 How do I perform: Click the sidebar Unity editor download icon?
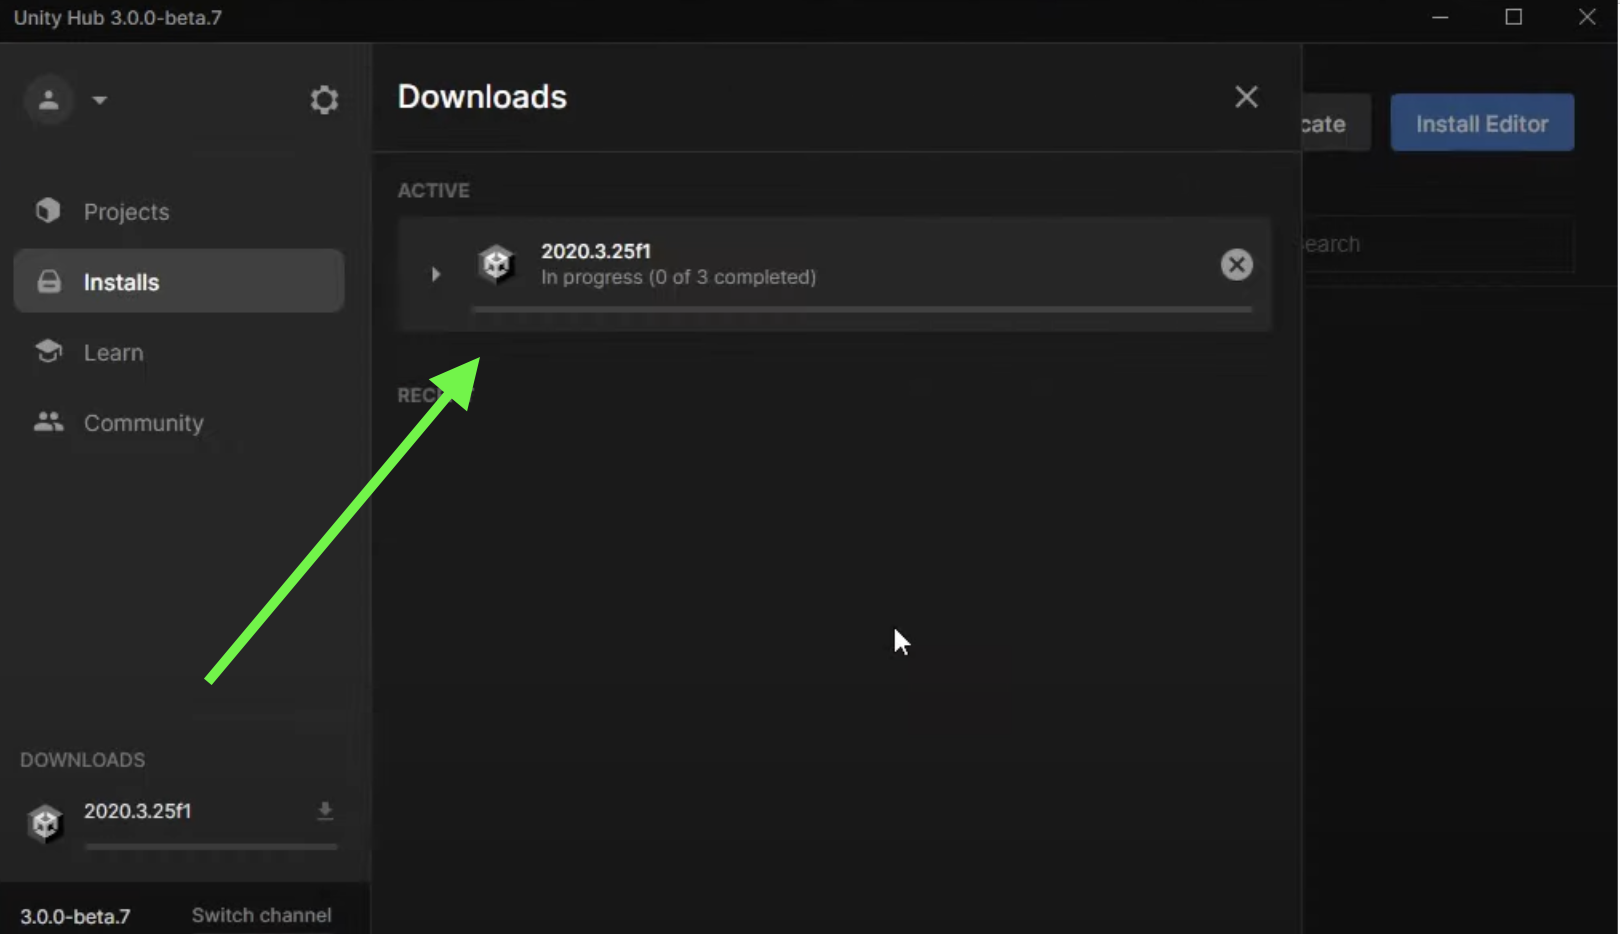[45, 823]
